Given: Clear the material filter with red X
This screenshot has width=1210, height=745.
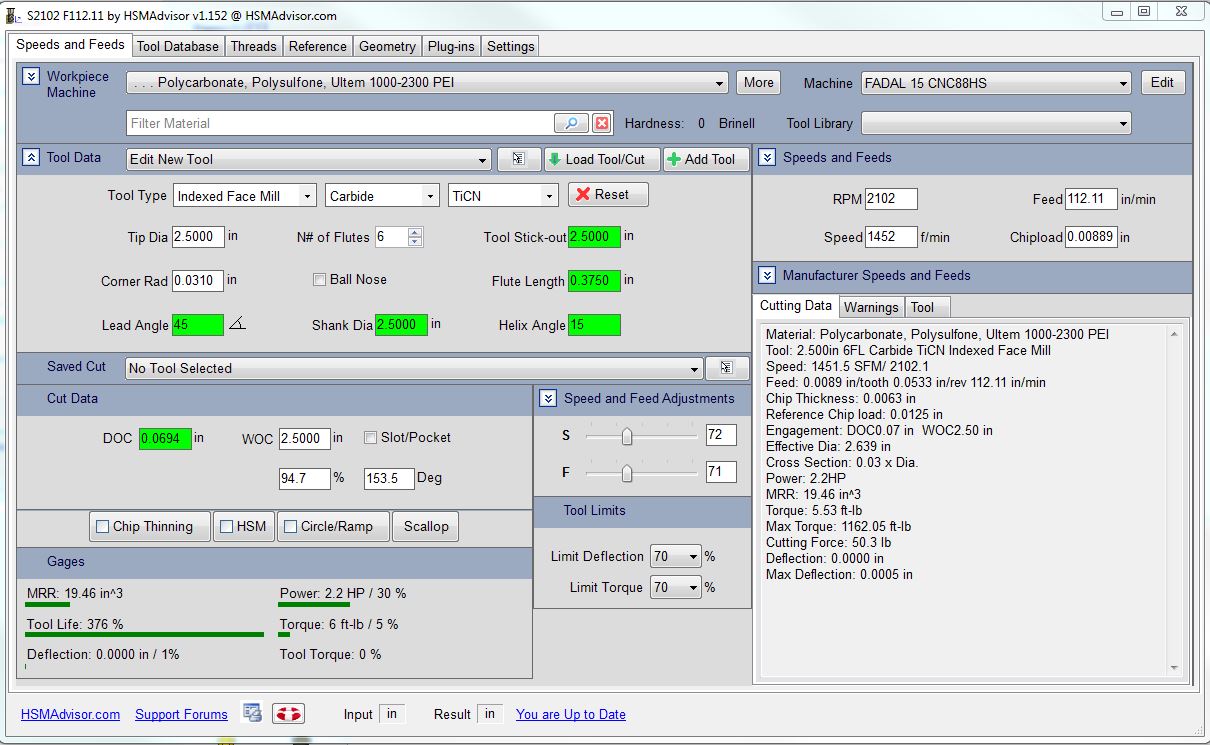Looking at the screenshot, I should [x=602, y=123].
